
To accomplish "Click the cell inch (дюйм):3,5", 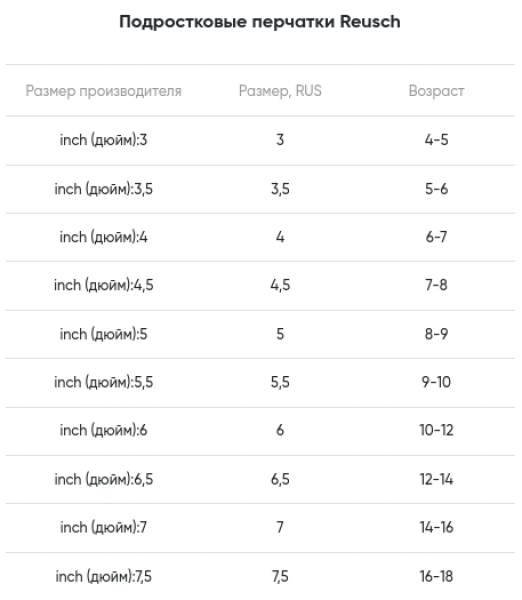I will tap(103, 189).
